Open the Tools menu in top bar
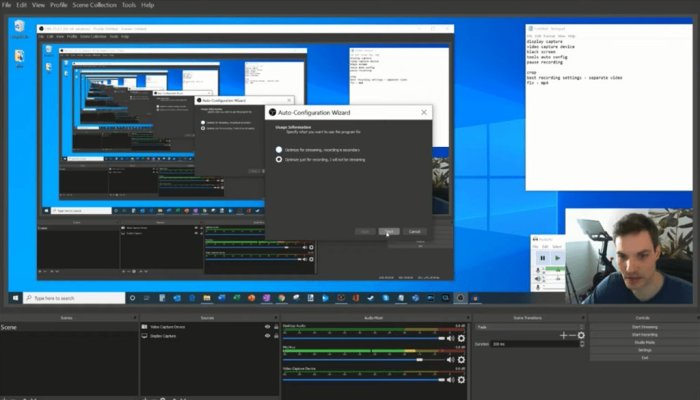The width and height of the screenshot is (700, 400). [x=129, y=5]
